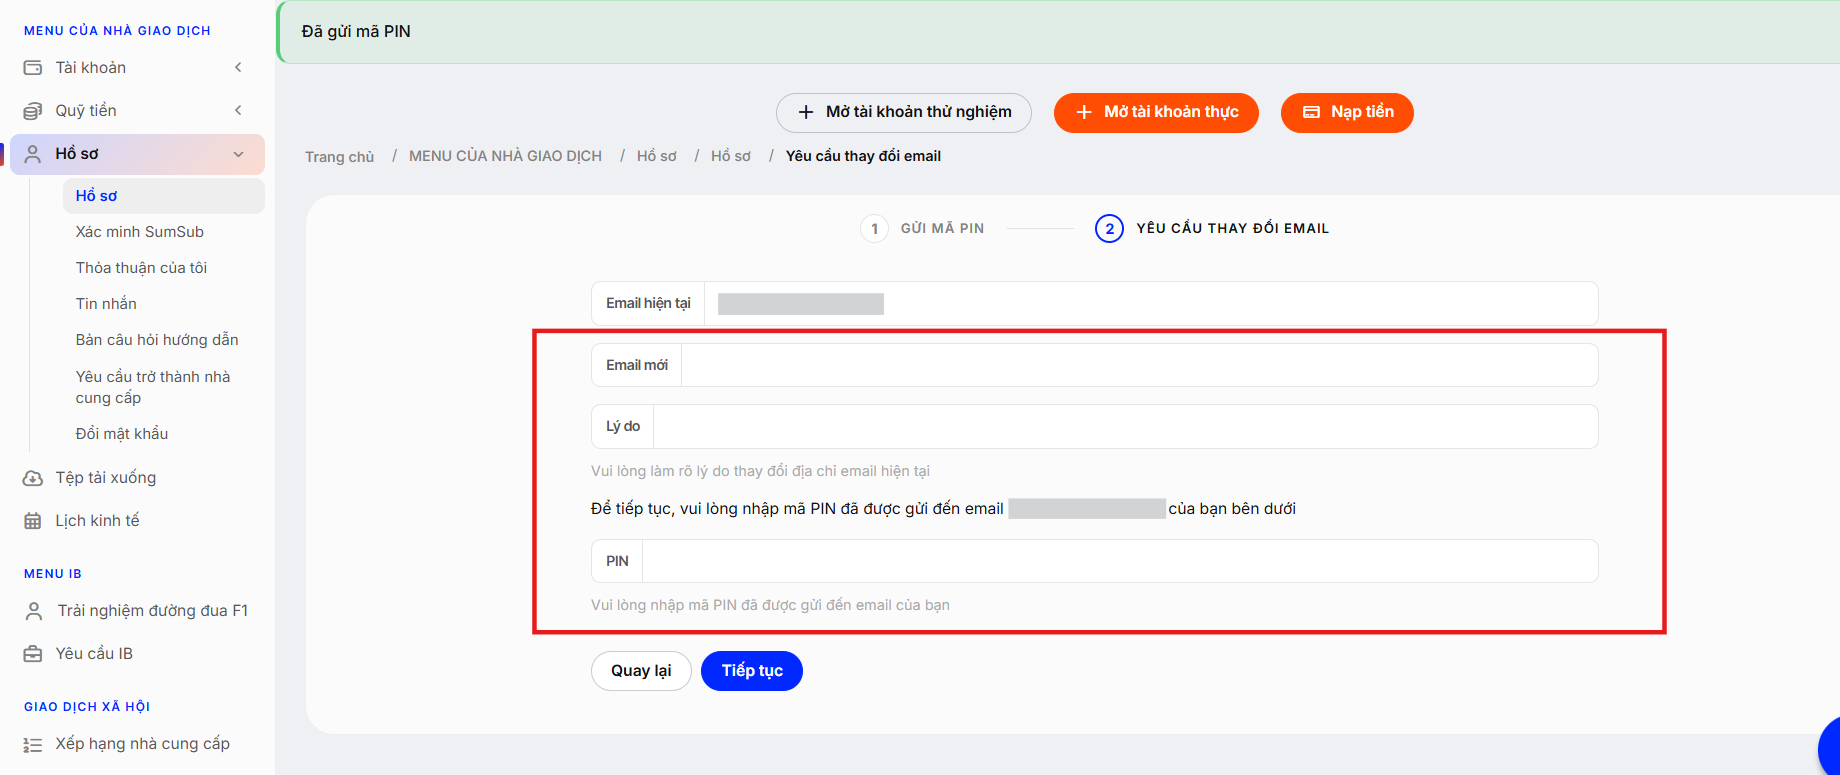The height and width of the screenshot is (775, 1840).
Task: Click the Xếp hạng nhà cung cấp list icon
Action: point(33,744)
